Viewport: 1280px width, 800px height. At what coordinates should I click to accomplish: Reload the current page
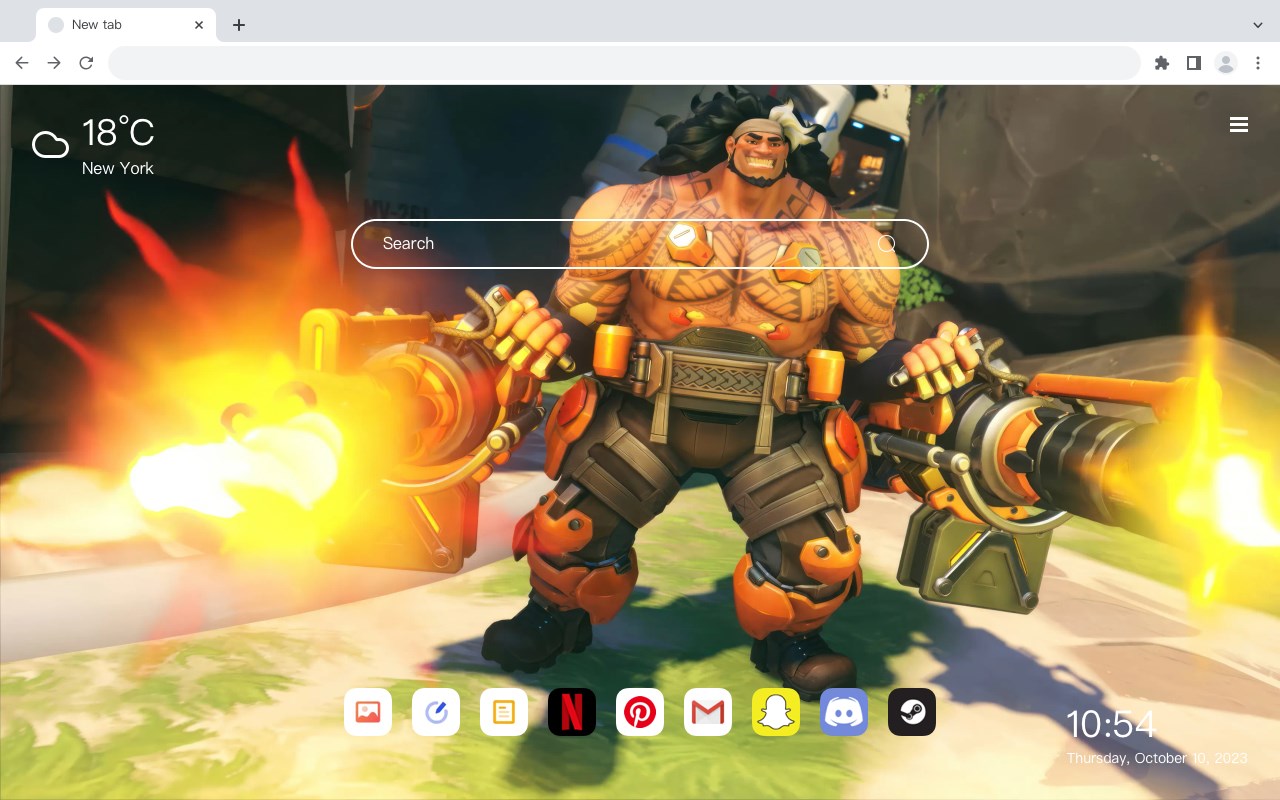point(86,63)
